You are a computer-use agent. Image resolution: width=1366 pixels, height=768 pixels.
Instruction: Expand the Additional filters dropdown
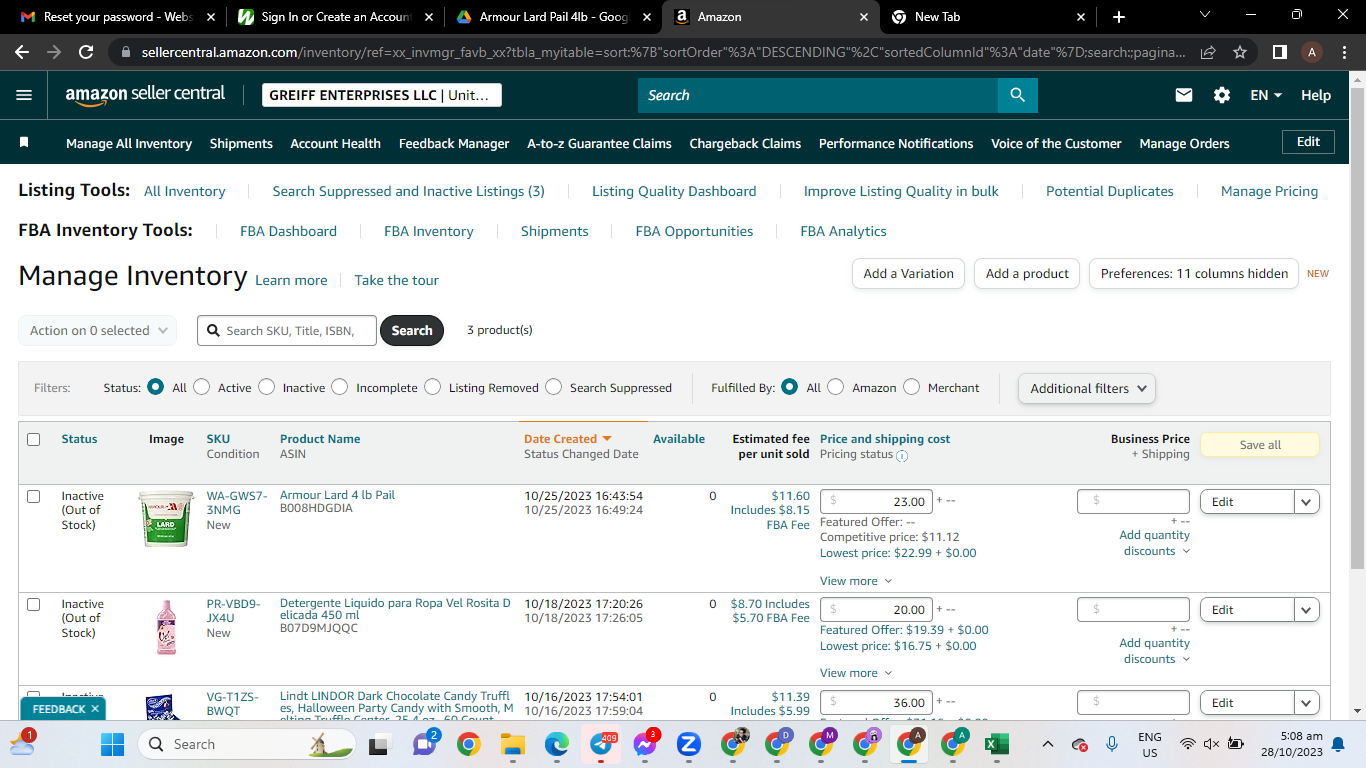[1087, 388]
